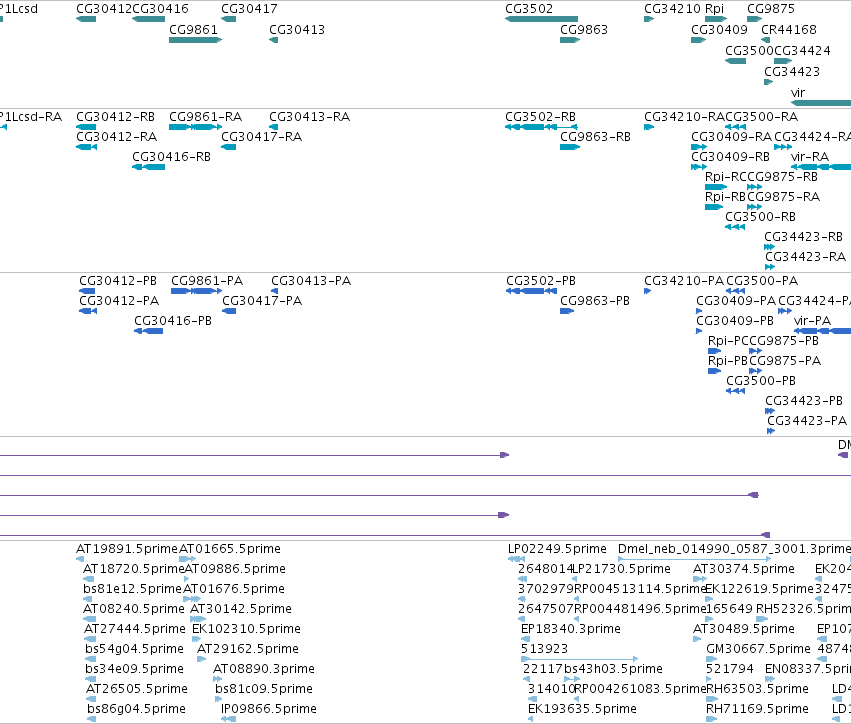Viewport: 851px width, 724px height.
Task: Select the CR44168 gene label
Action: point(789,30)
